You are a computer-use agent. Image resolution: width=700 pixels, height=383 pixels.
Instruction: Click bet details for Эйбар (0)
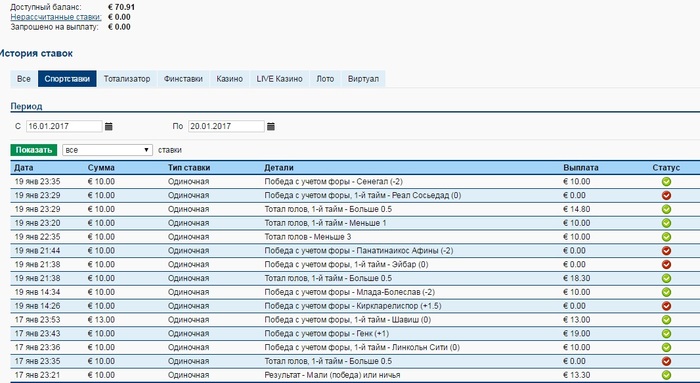346,265
